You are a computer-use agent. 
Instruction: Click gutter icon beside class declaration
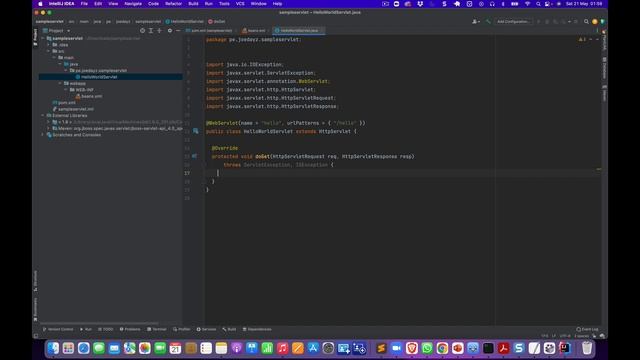[196, 131]
